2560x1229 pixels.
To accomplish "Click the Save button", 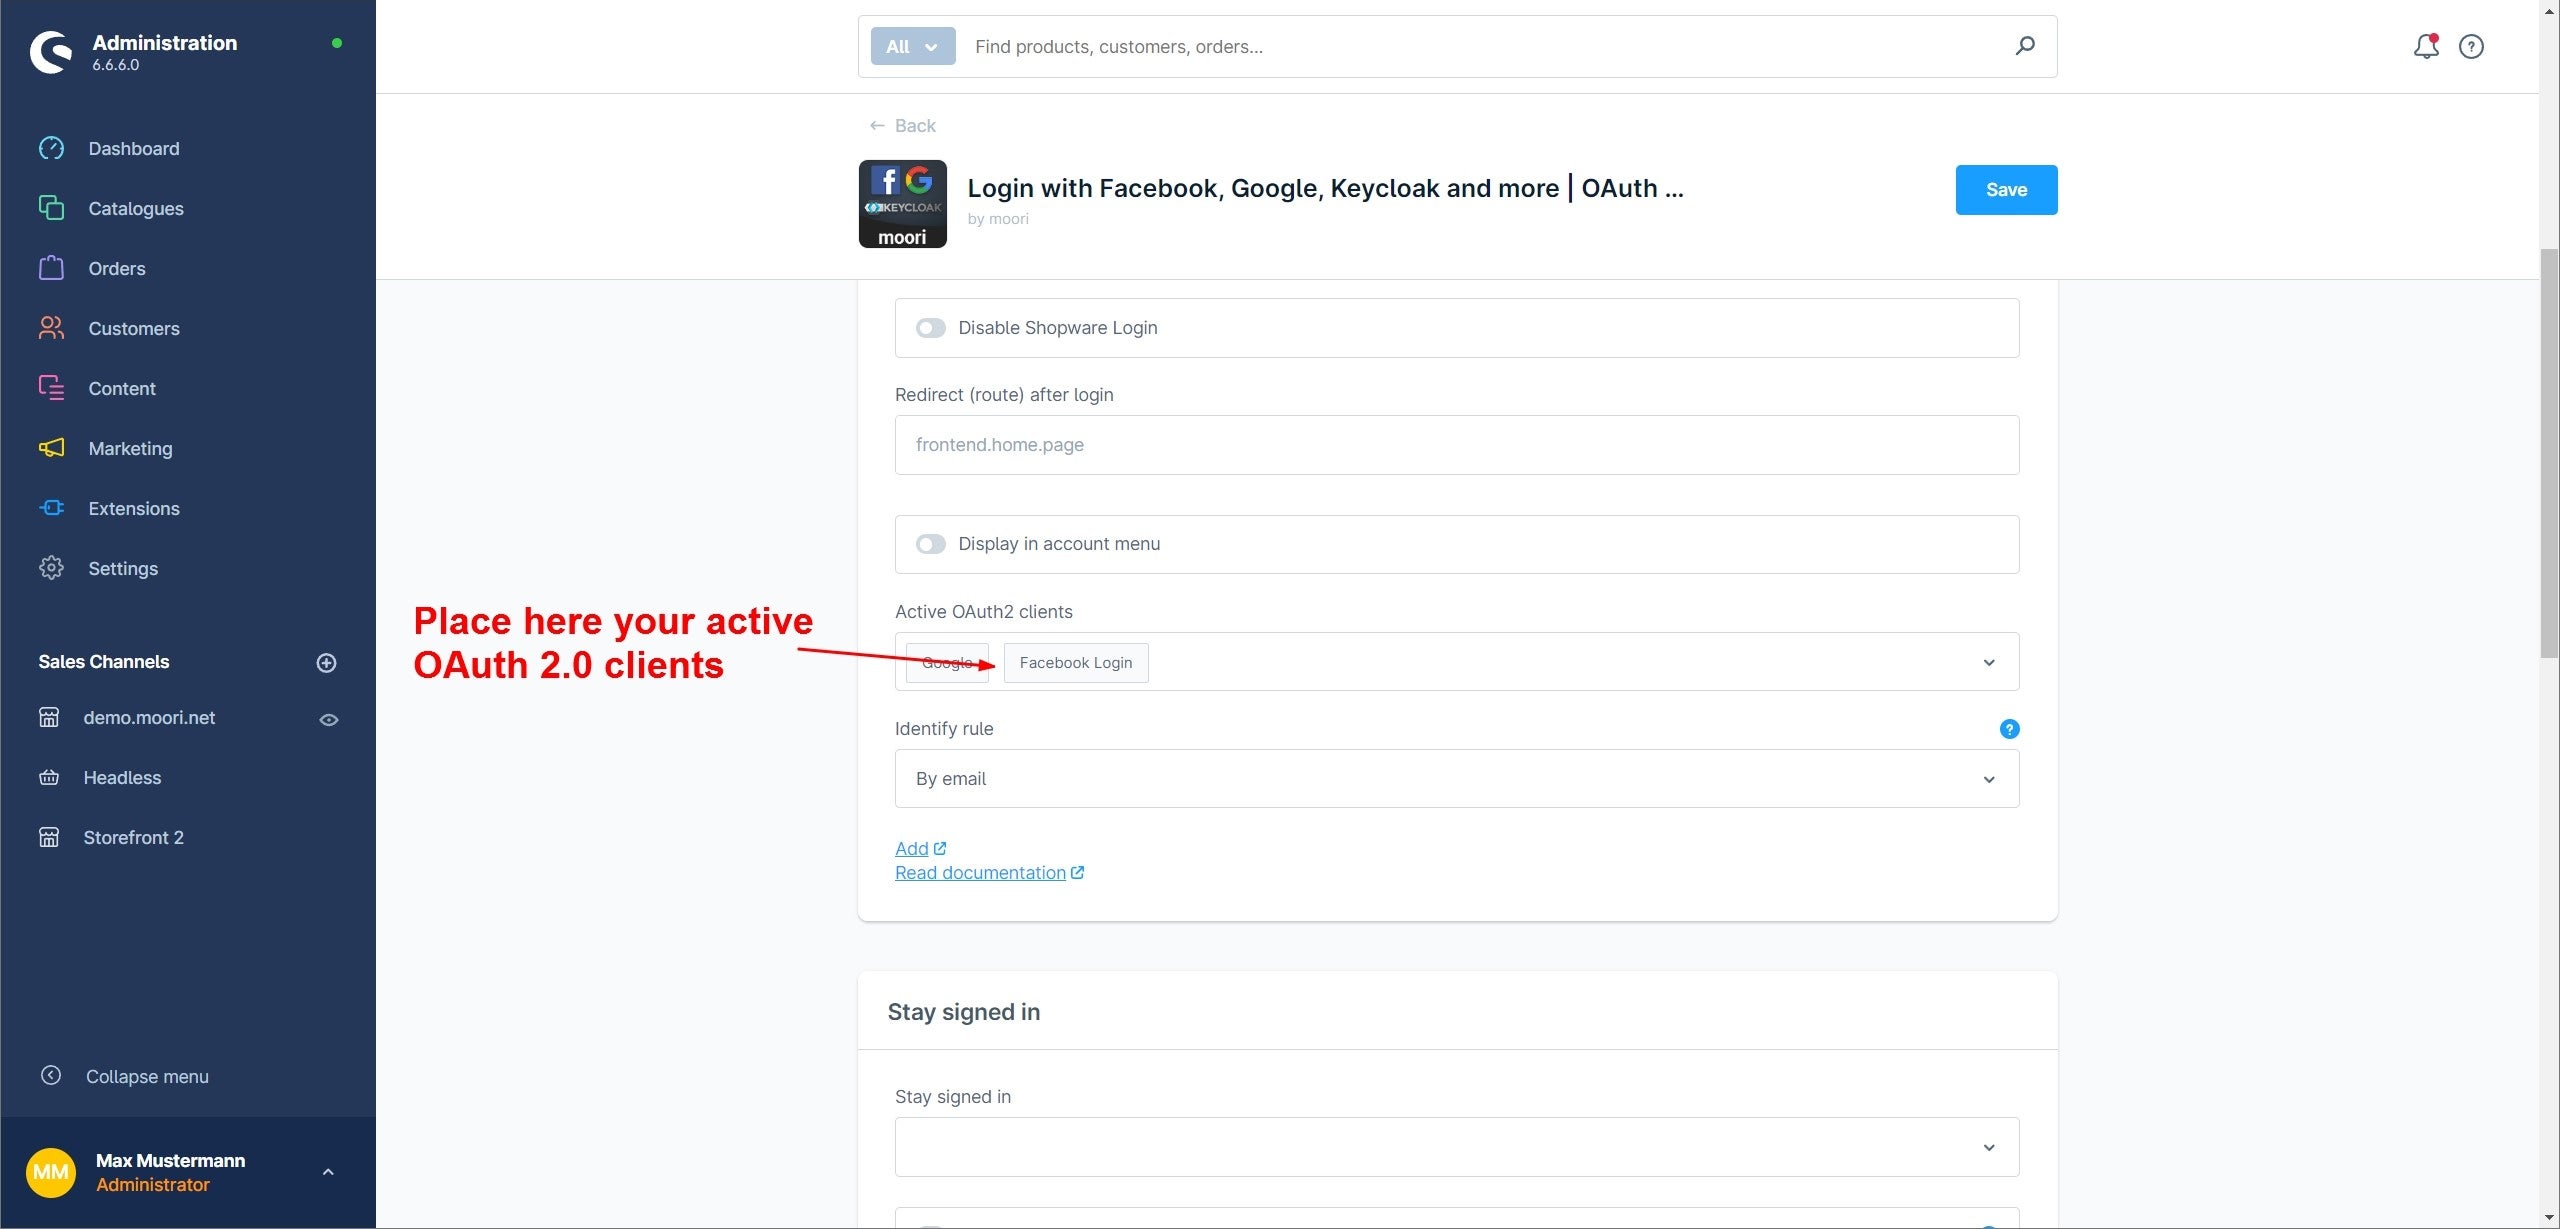I will (x=2007, y=189).
